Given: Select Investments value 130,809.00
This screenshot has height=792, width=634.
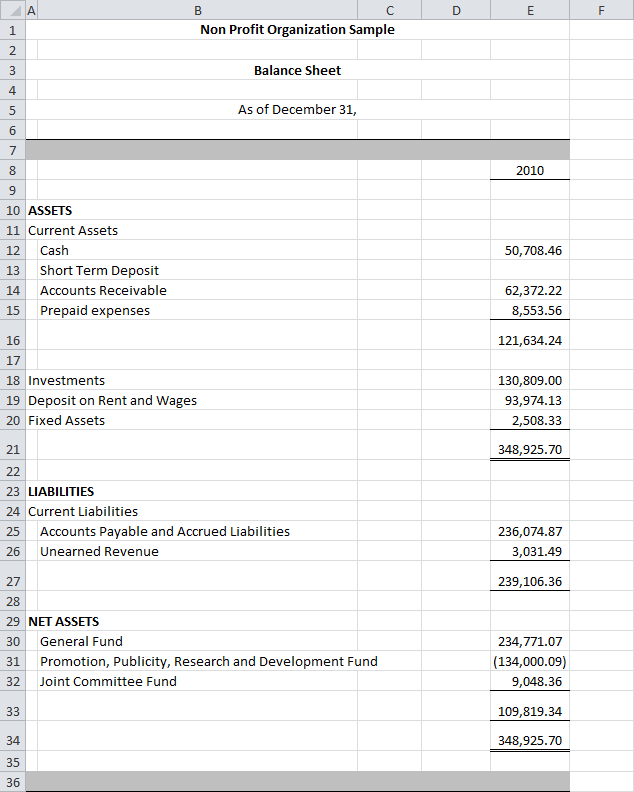Looking at the screenshot, I should (x=530, y=380).
